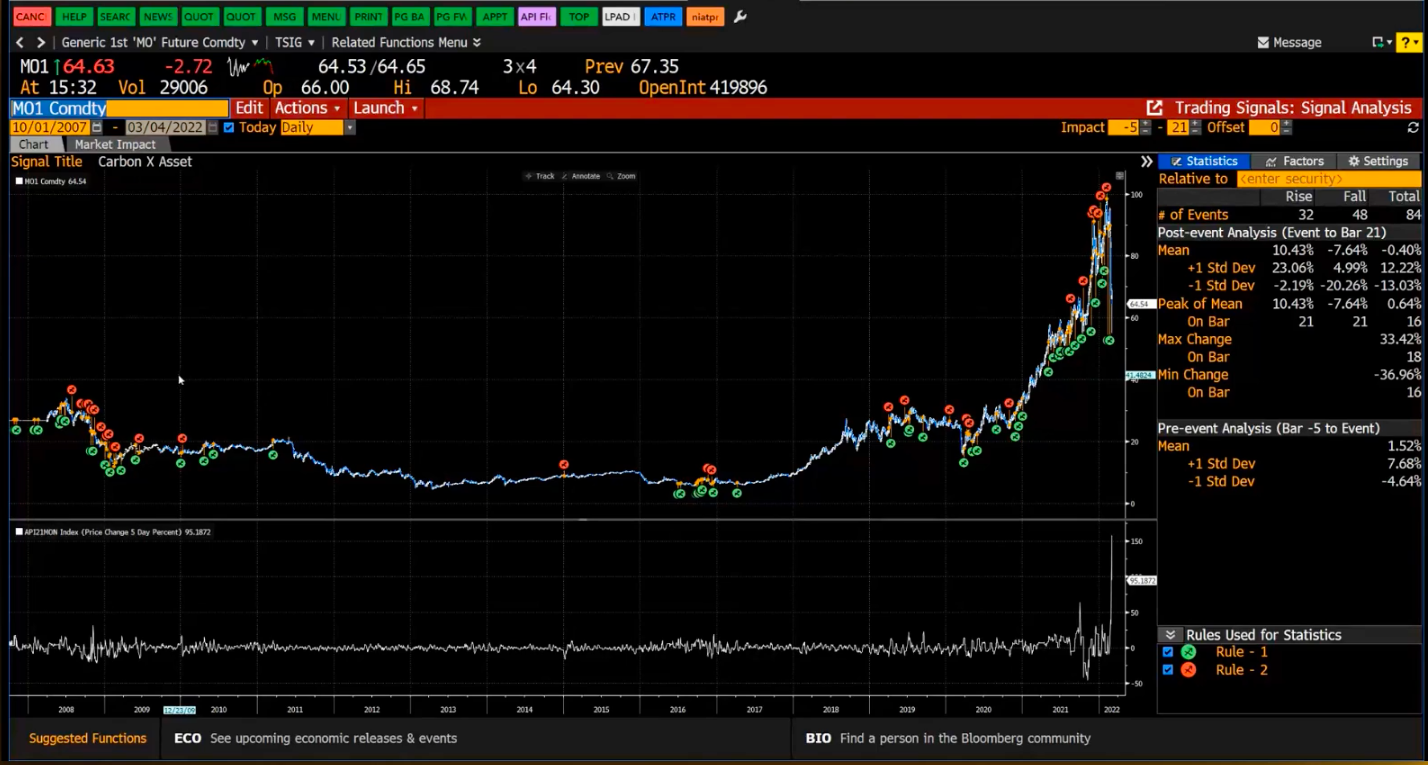Click the MENU function key
1428x765 pixels.
[326, 17]
